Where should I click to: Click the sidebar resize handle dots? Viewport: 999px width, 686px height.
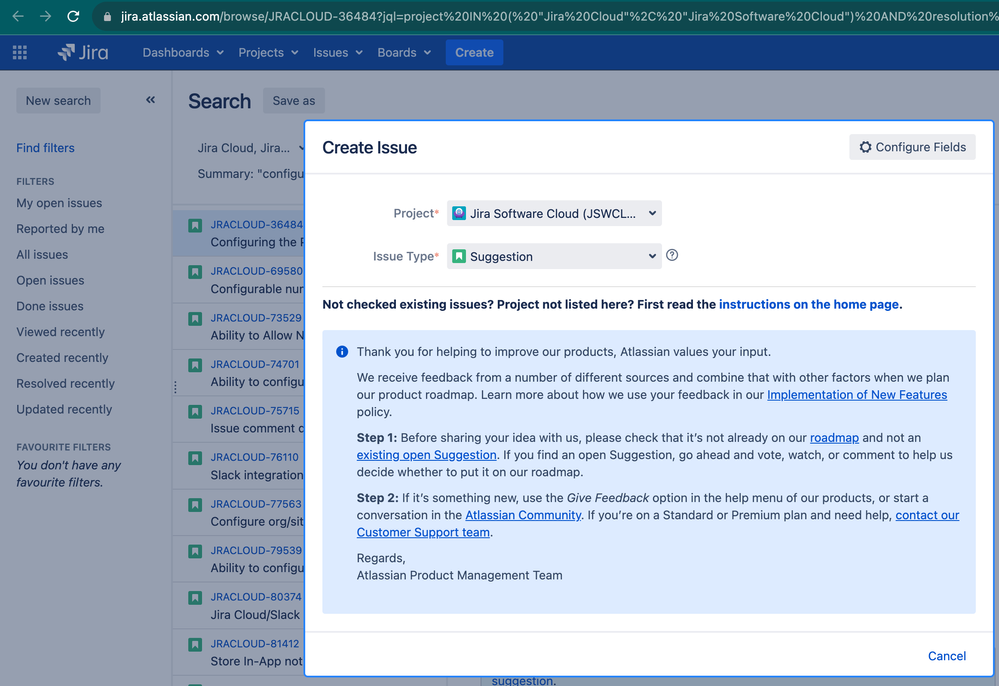[175, 387]
